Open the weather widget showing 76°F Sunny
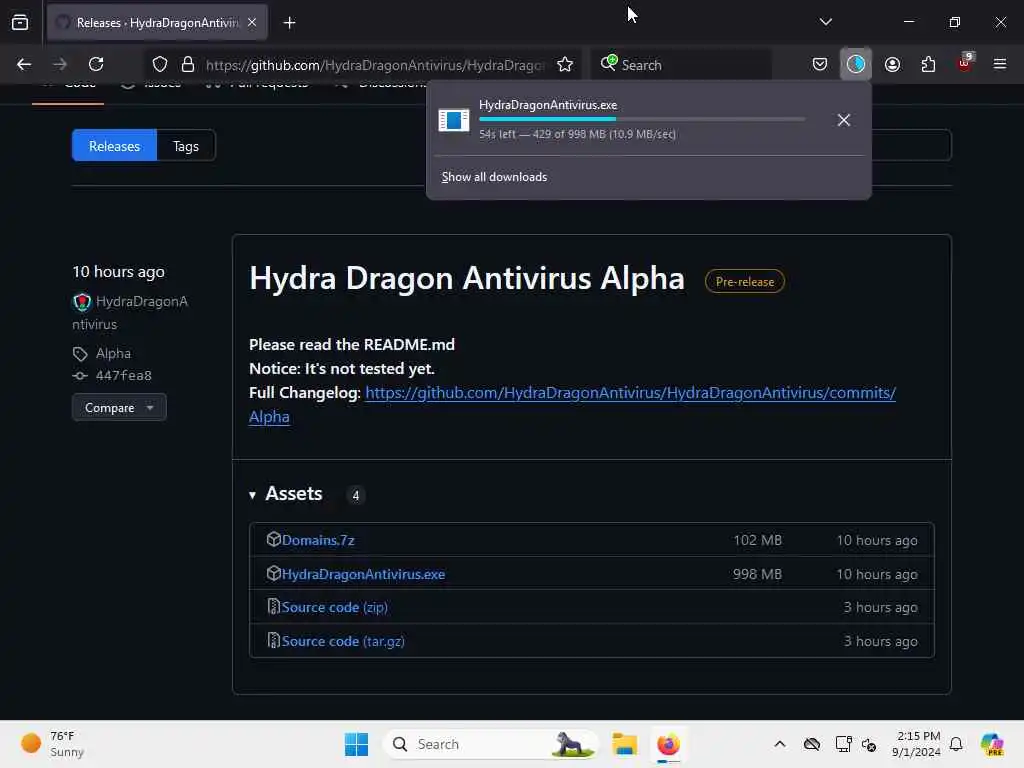Viewport: 1024px width, 768px height. pos(53,744)
